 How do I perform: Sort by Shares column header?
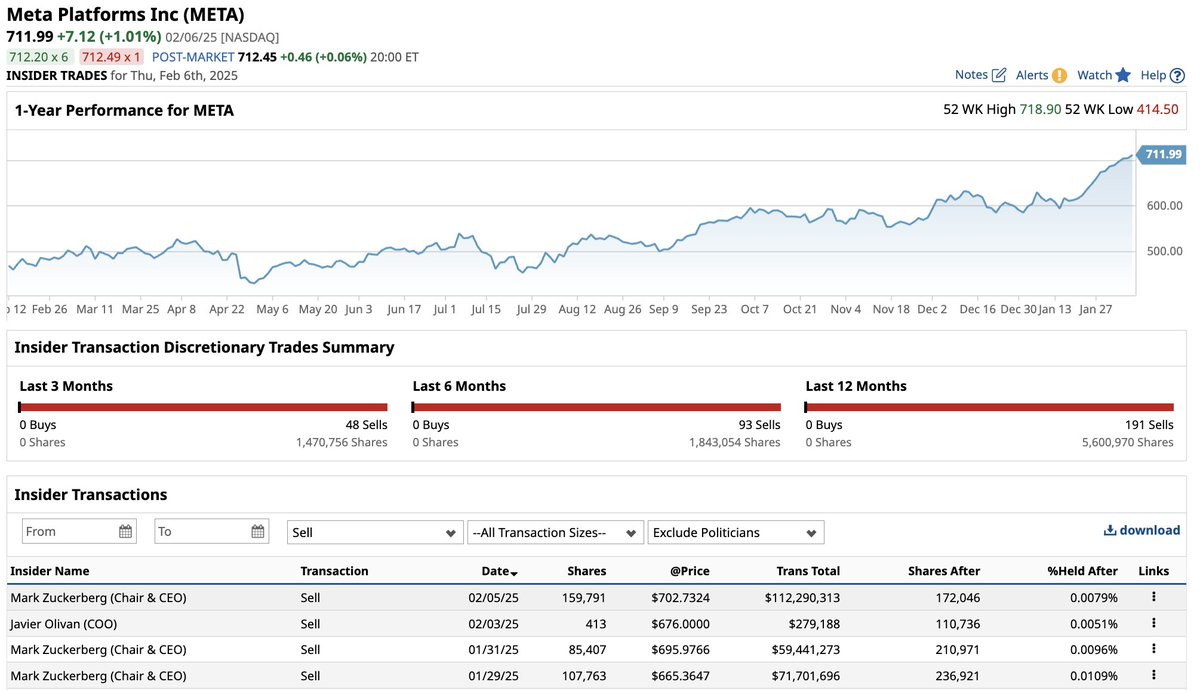point(586,571)
